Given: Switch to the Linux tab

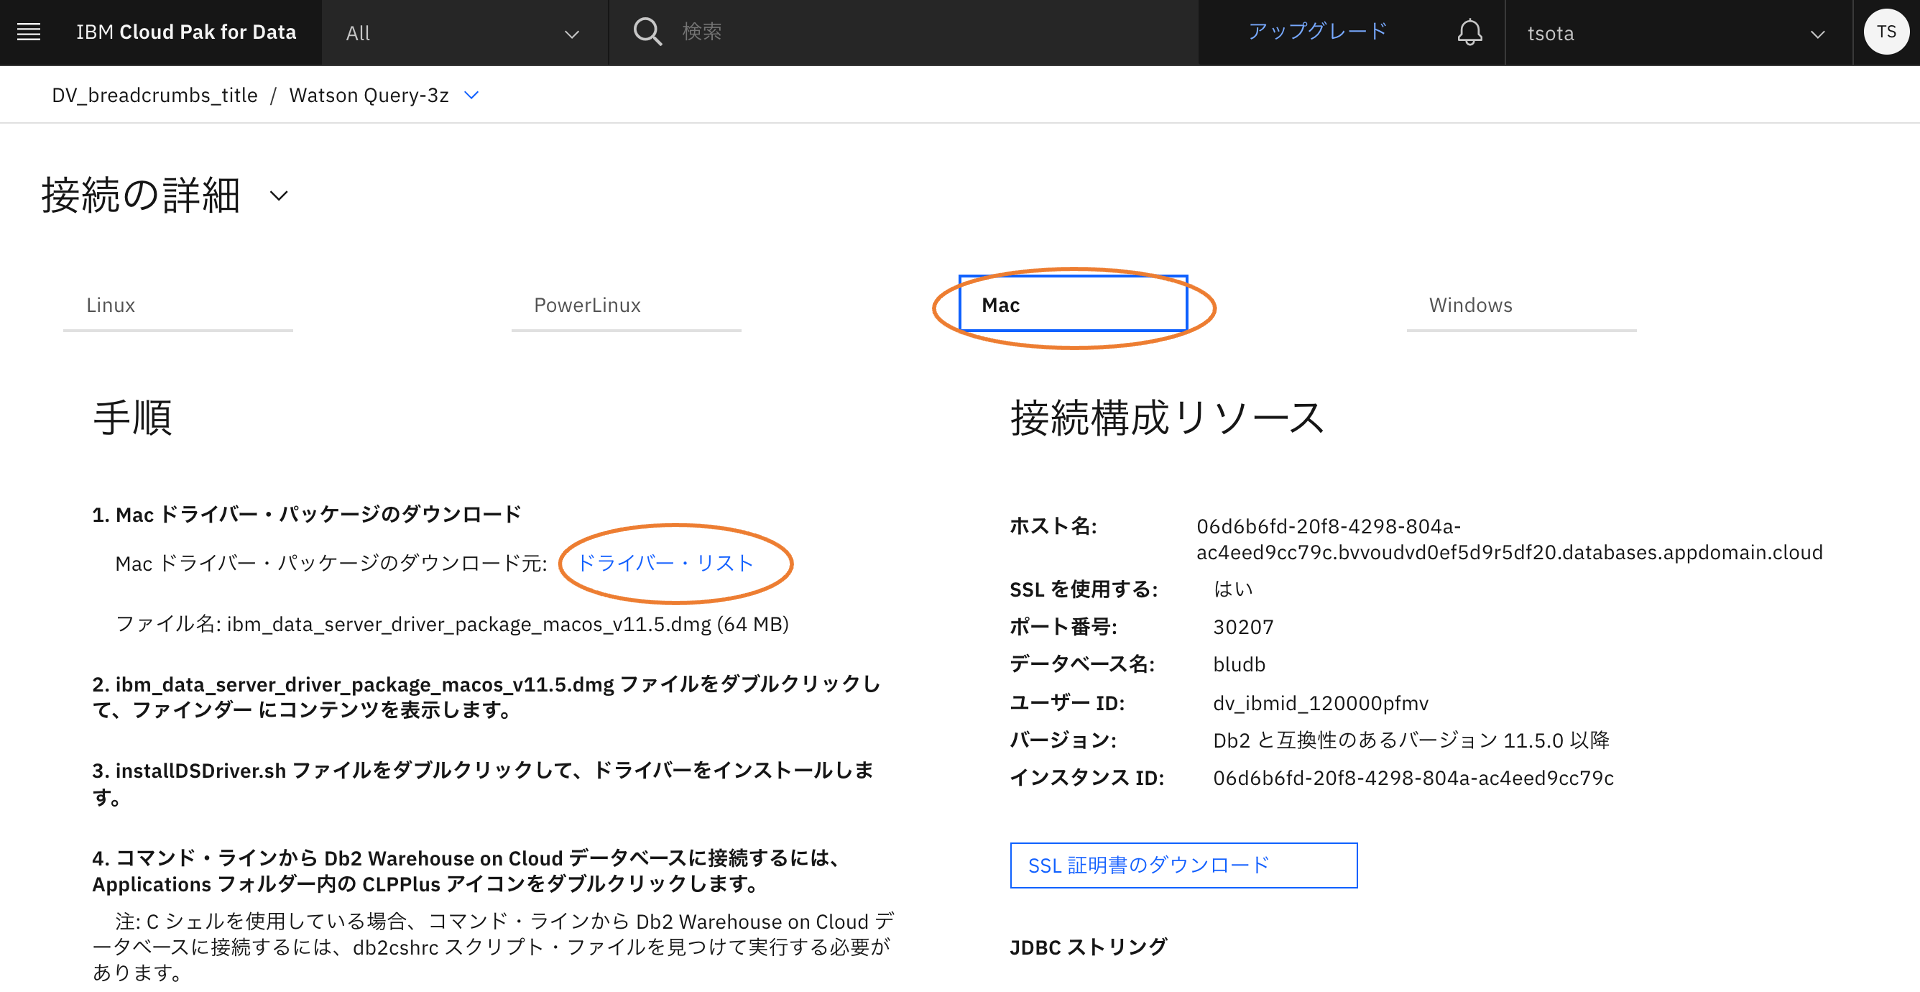Looking at the screenshot, I should click(178, 305).
